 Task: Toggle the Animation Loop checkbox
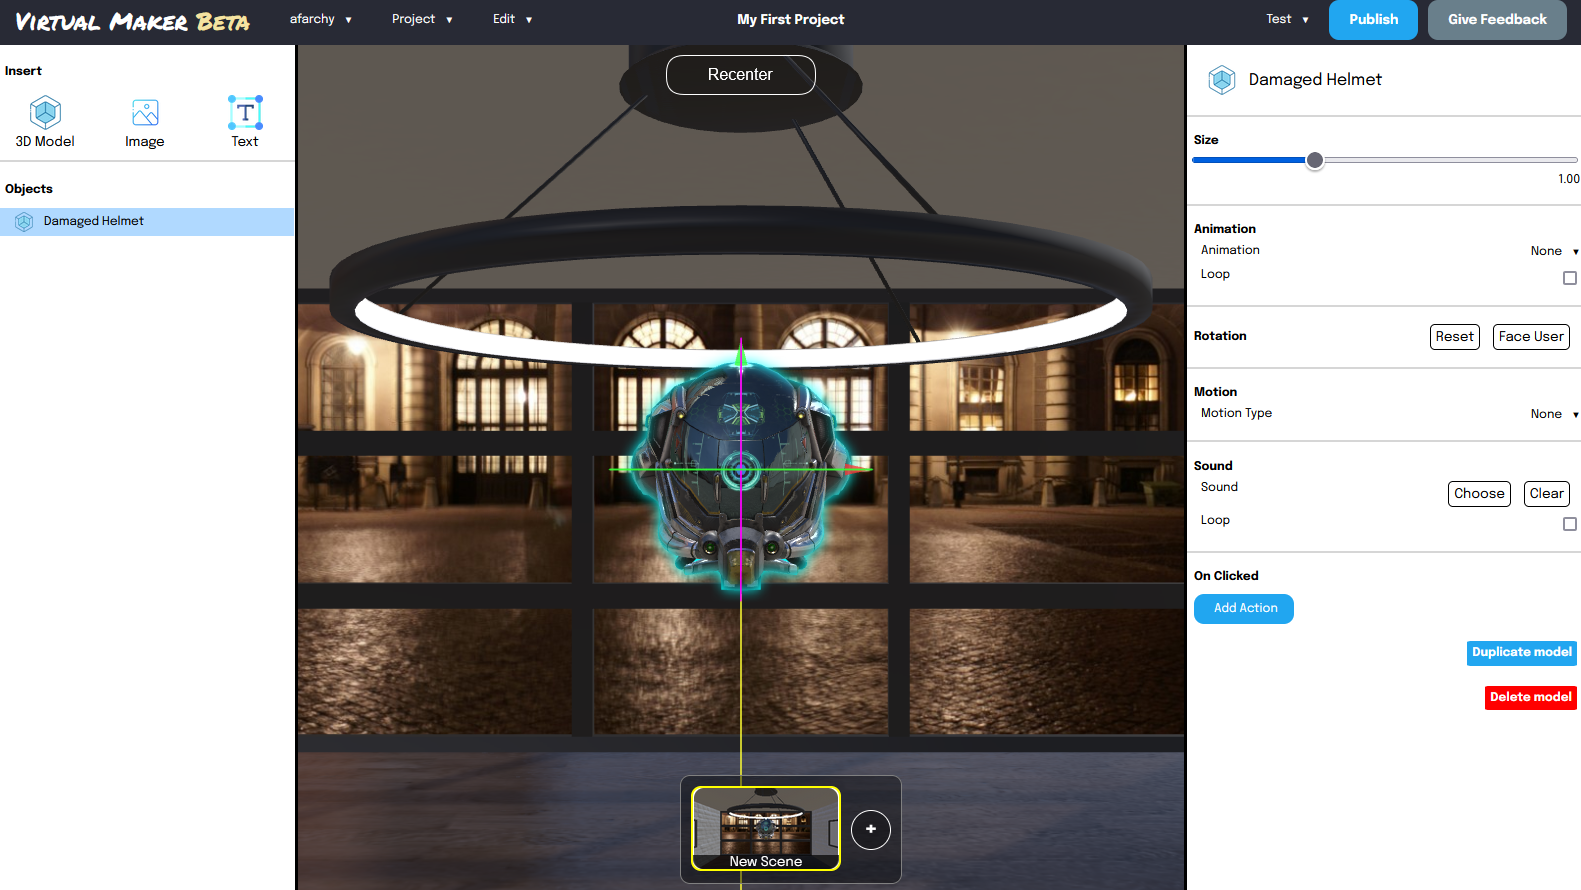click(x=1569, y=278)
